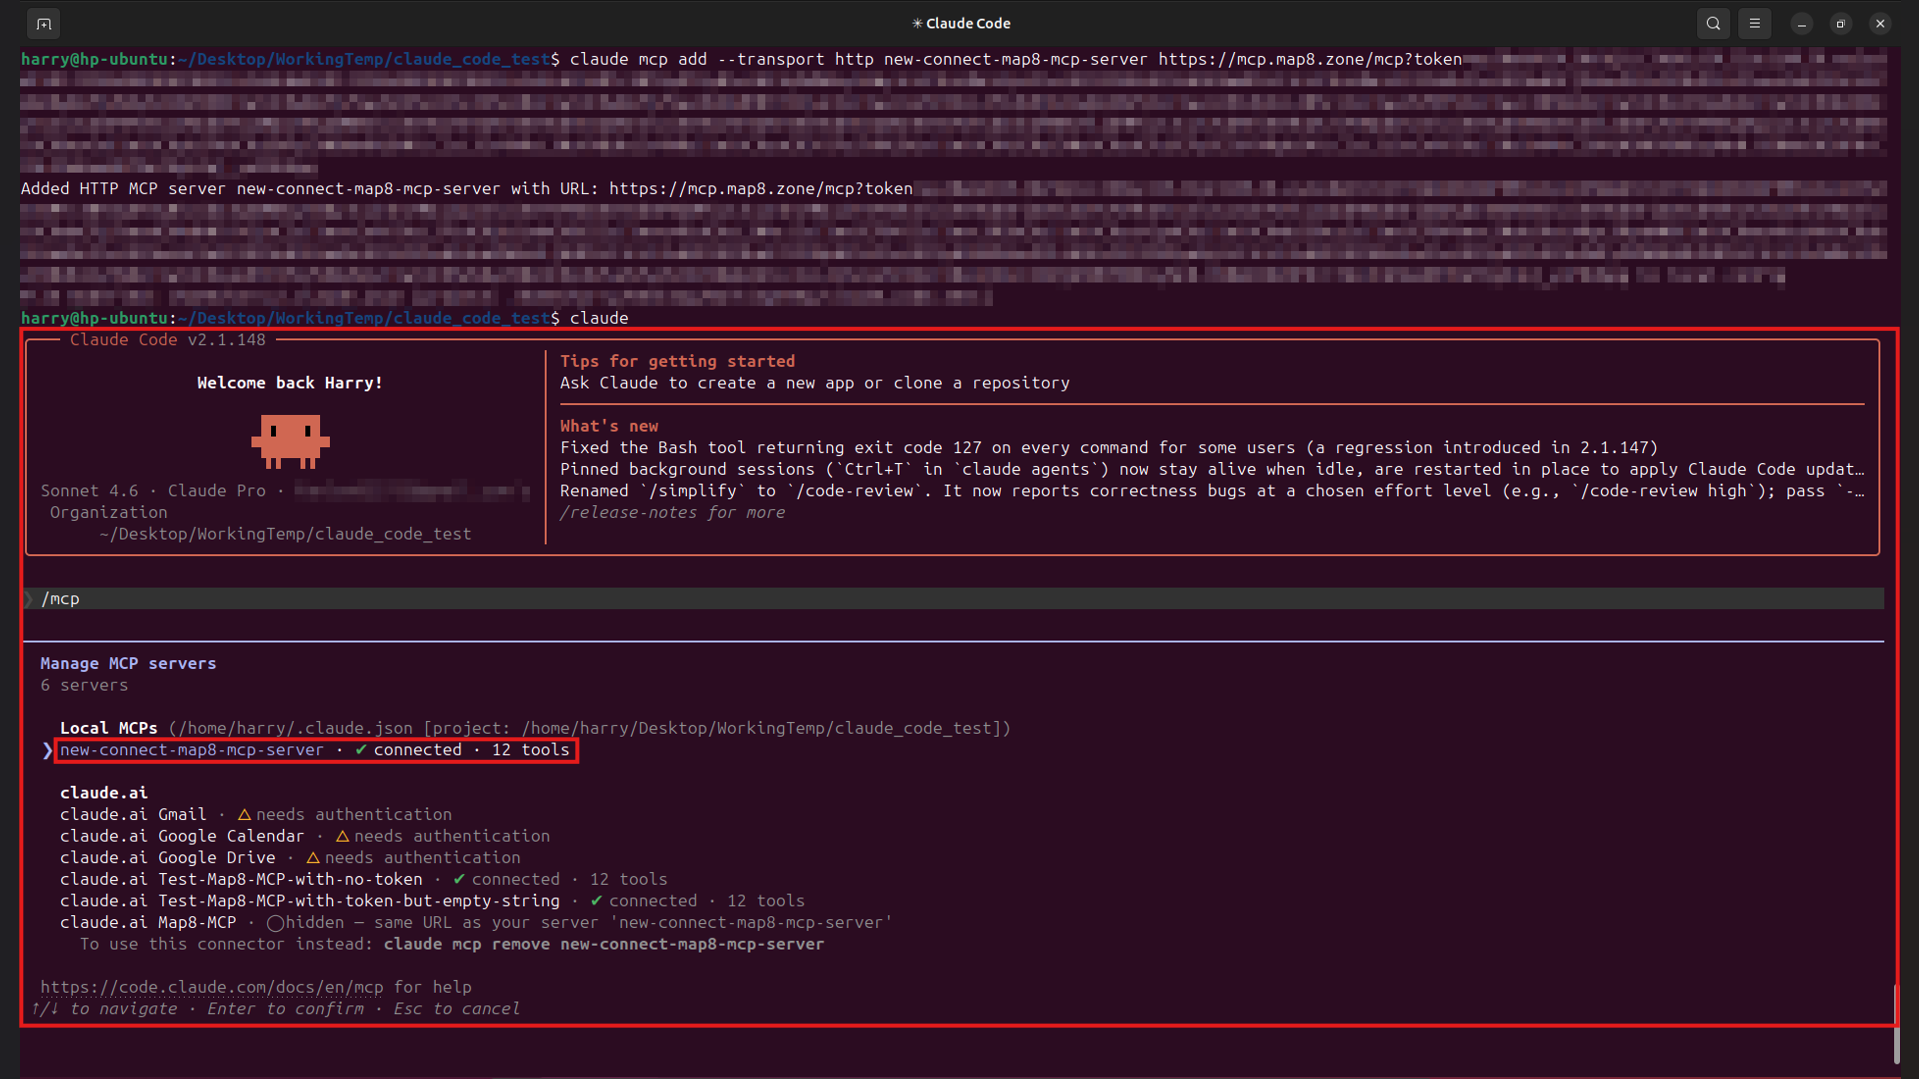
Task: Select the Test-Map8-MCP-with-token-but-empty-string entry
Action: (x=432, y=901)
